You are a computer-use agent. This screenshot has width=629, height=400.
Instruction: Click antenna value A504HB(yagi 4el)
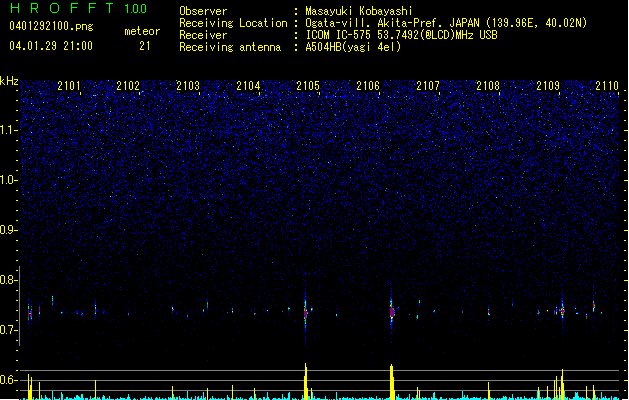tap(353, 47)
